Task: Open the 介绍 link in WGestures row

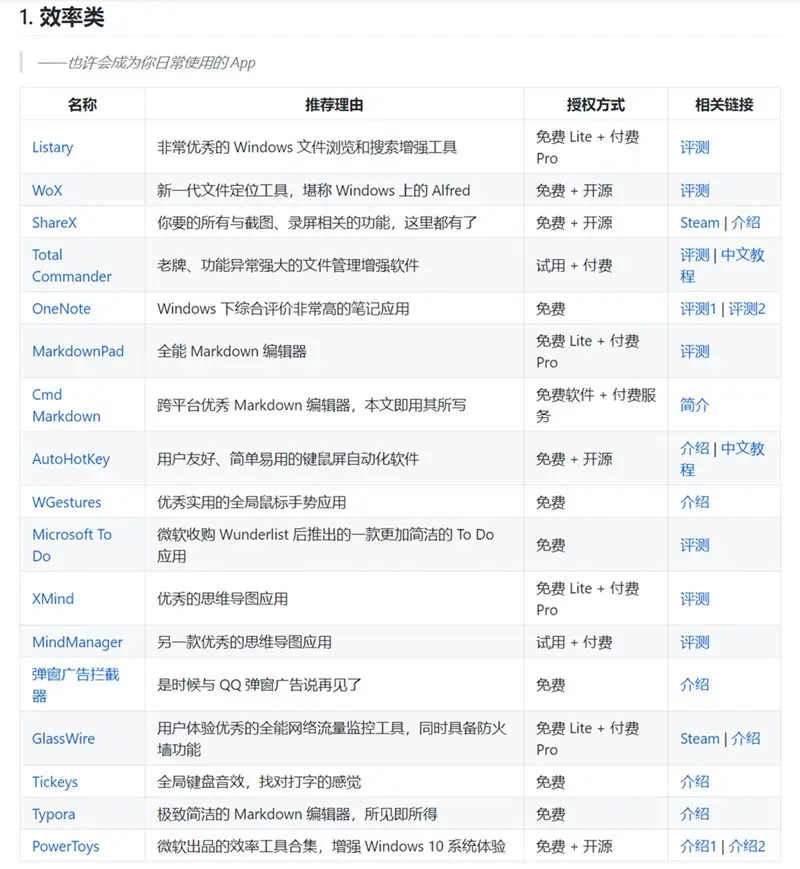Action: pyautogui.click(x=695, y=502)
